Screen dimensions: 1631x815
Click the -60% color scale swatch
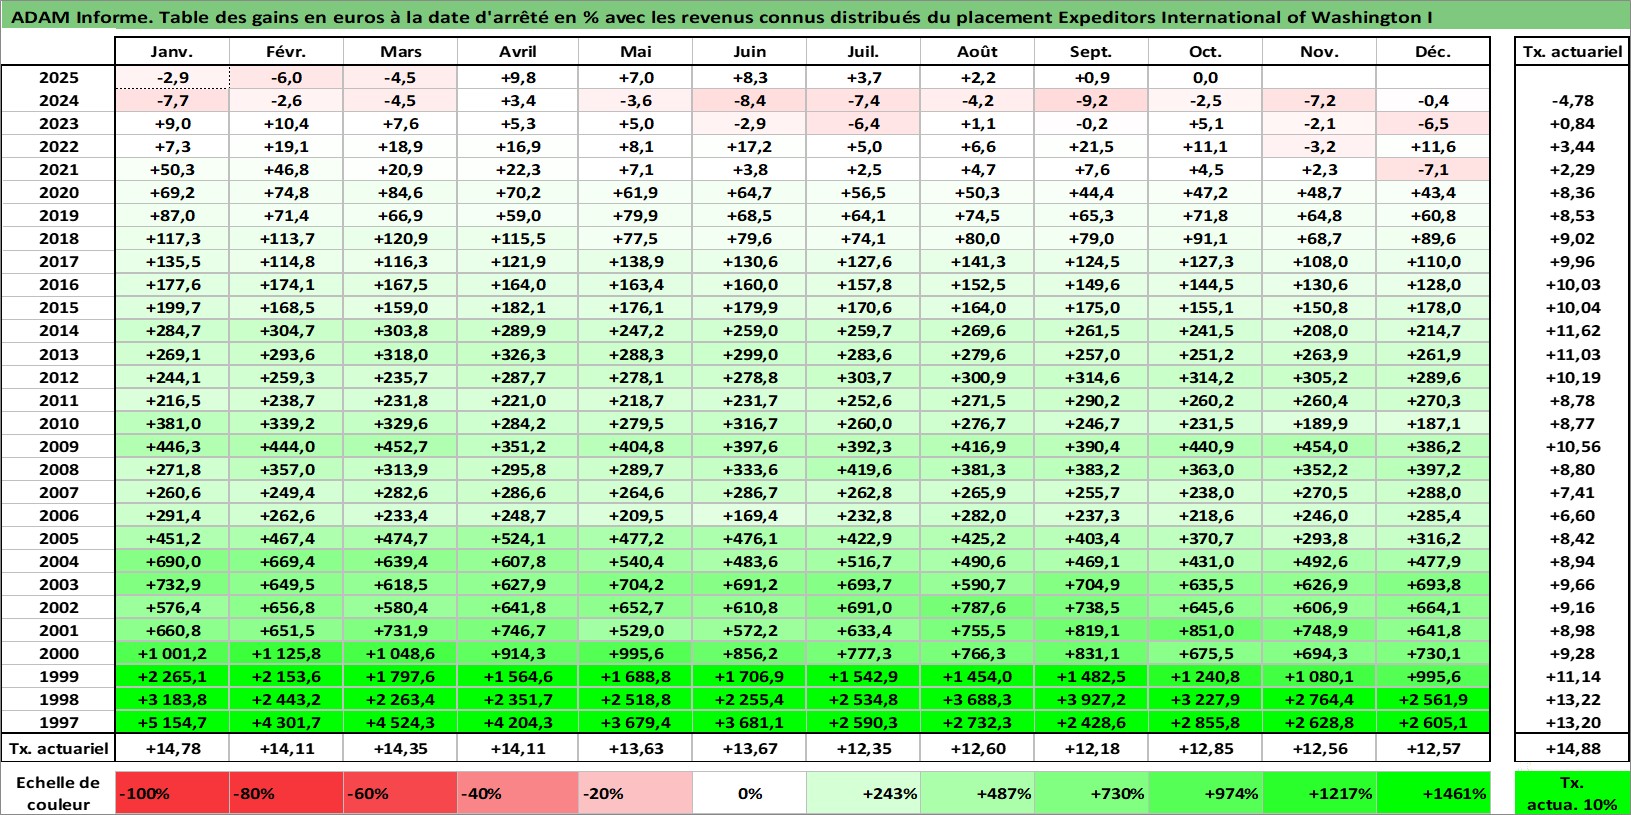[400, 792]
